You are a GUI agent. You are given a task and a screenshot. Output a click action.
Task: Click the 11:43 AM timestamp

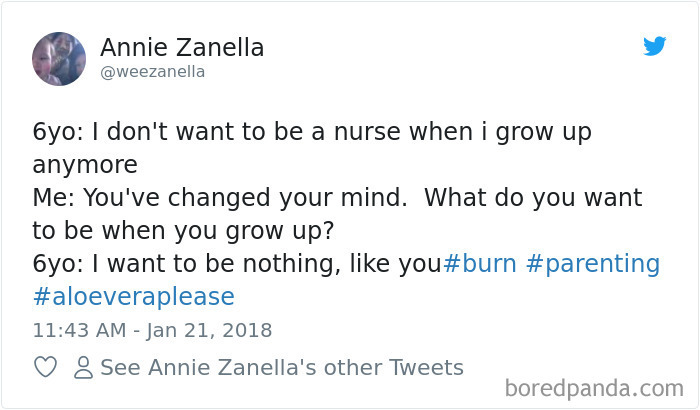point(79,330)
